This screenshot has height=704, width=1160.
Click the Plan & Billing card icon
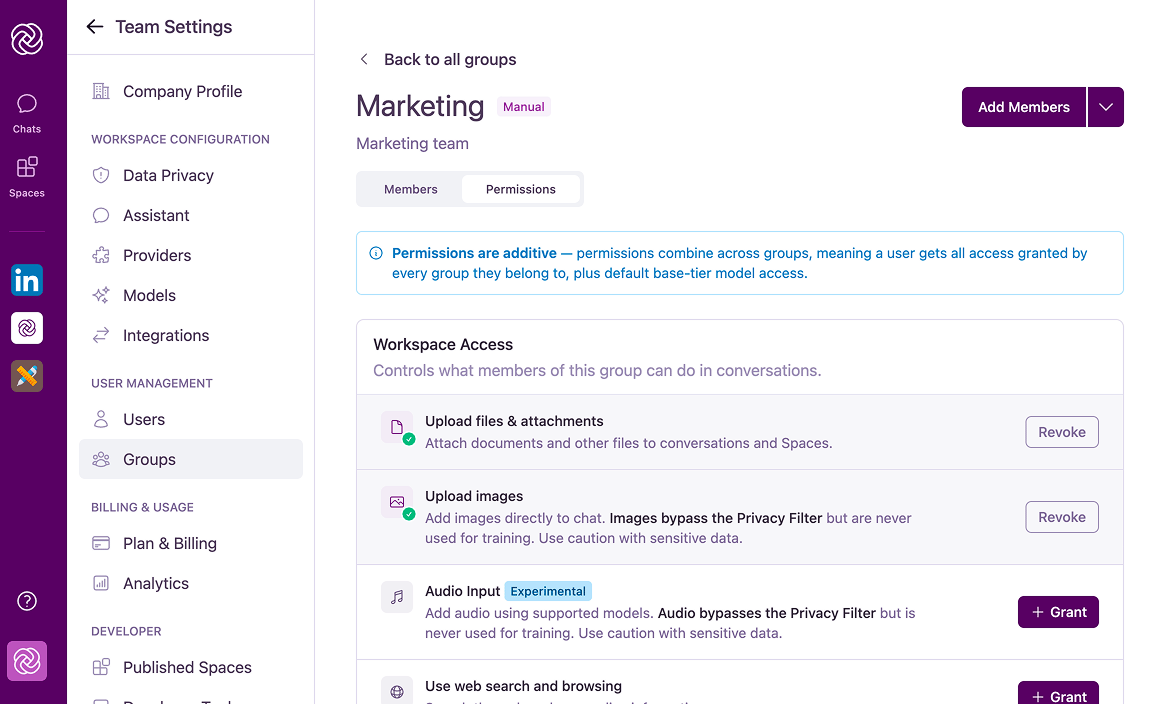(101, 544)
